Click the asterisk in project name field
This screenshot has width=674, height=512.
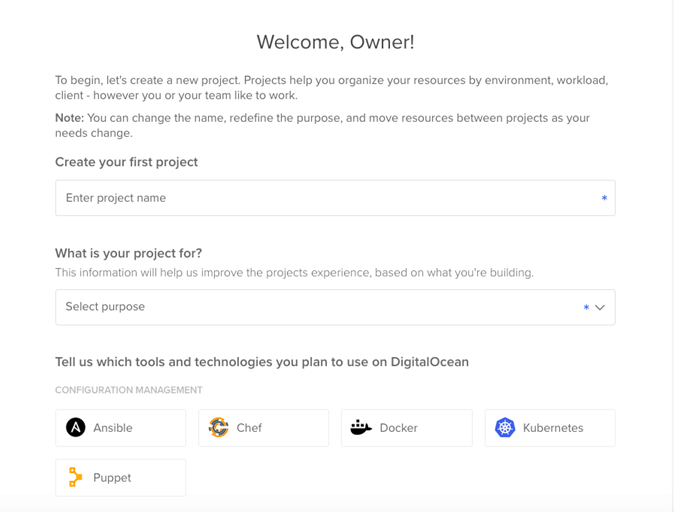pyautogui.click(x=604, y=198)
